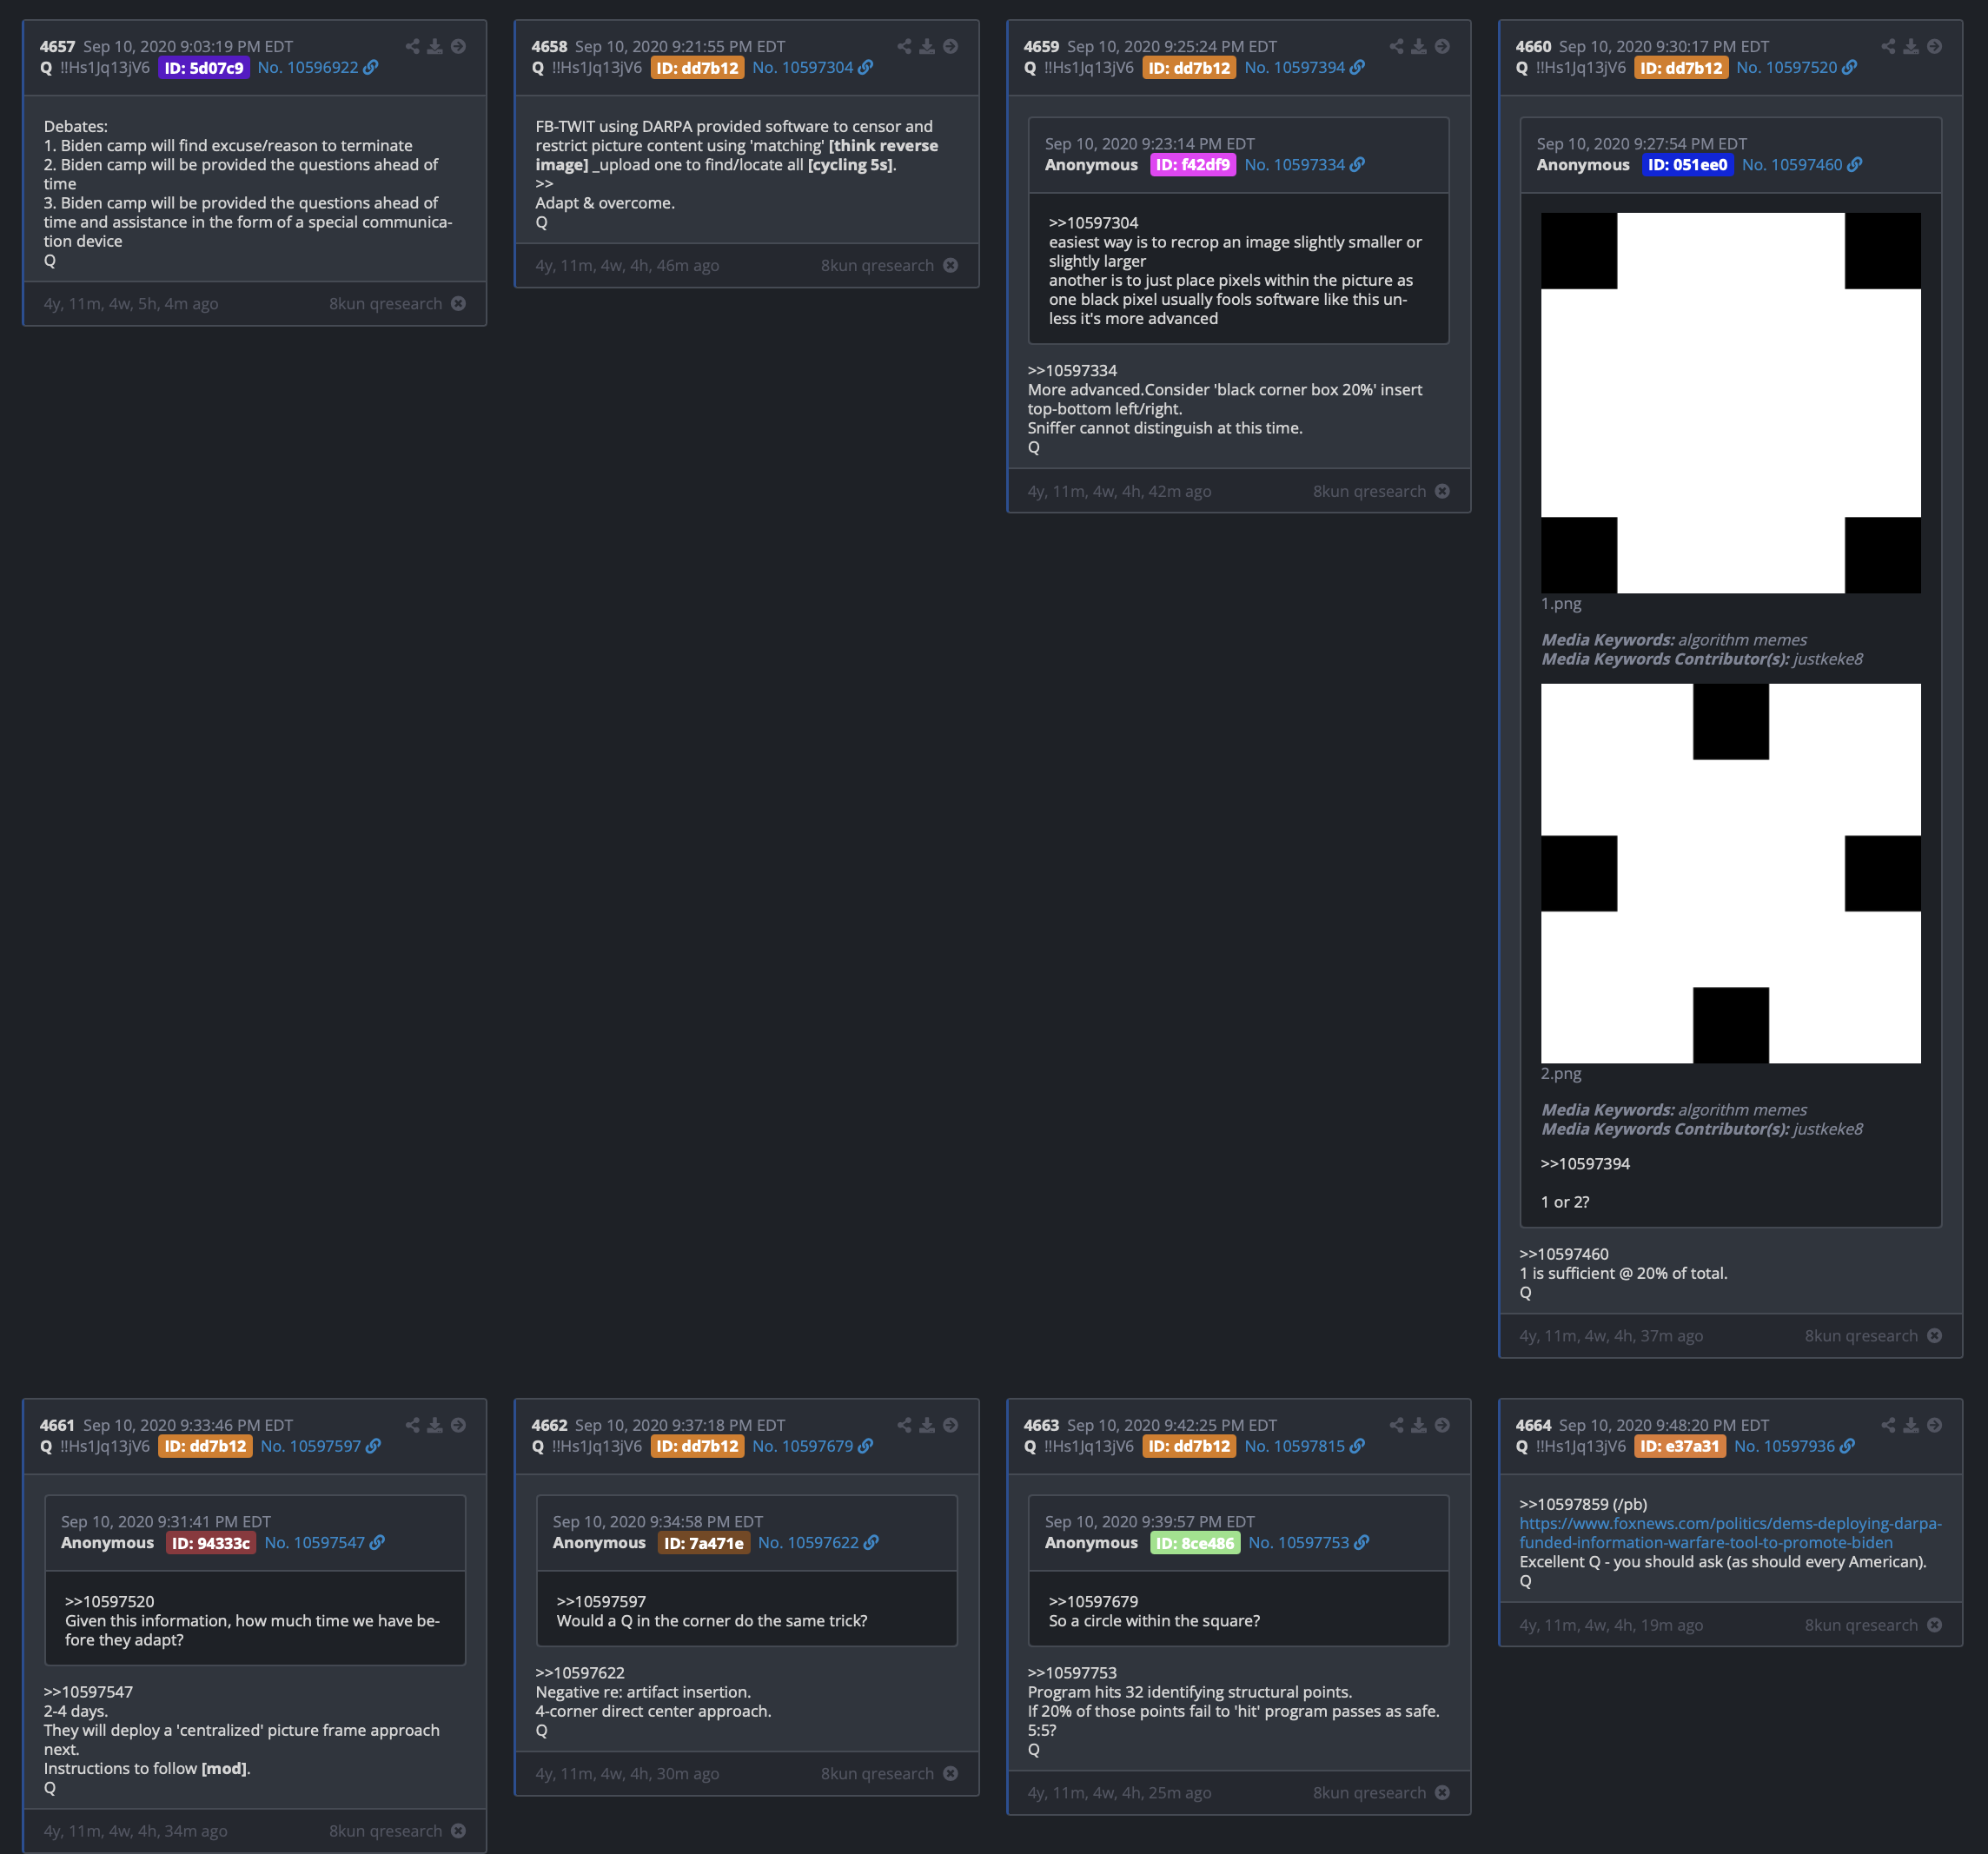Click the blue ID: 051ee0 badge
Image resolution: width=1988 pixels, height=1854 pixels.
pyautogui.click(x=1687, y=165)
